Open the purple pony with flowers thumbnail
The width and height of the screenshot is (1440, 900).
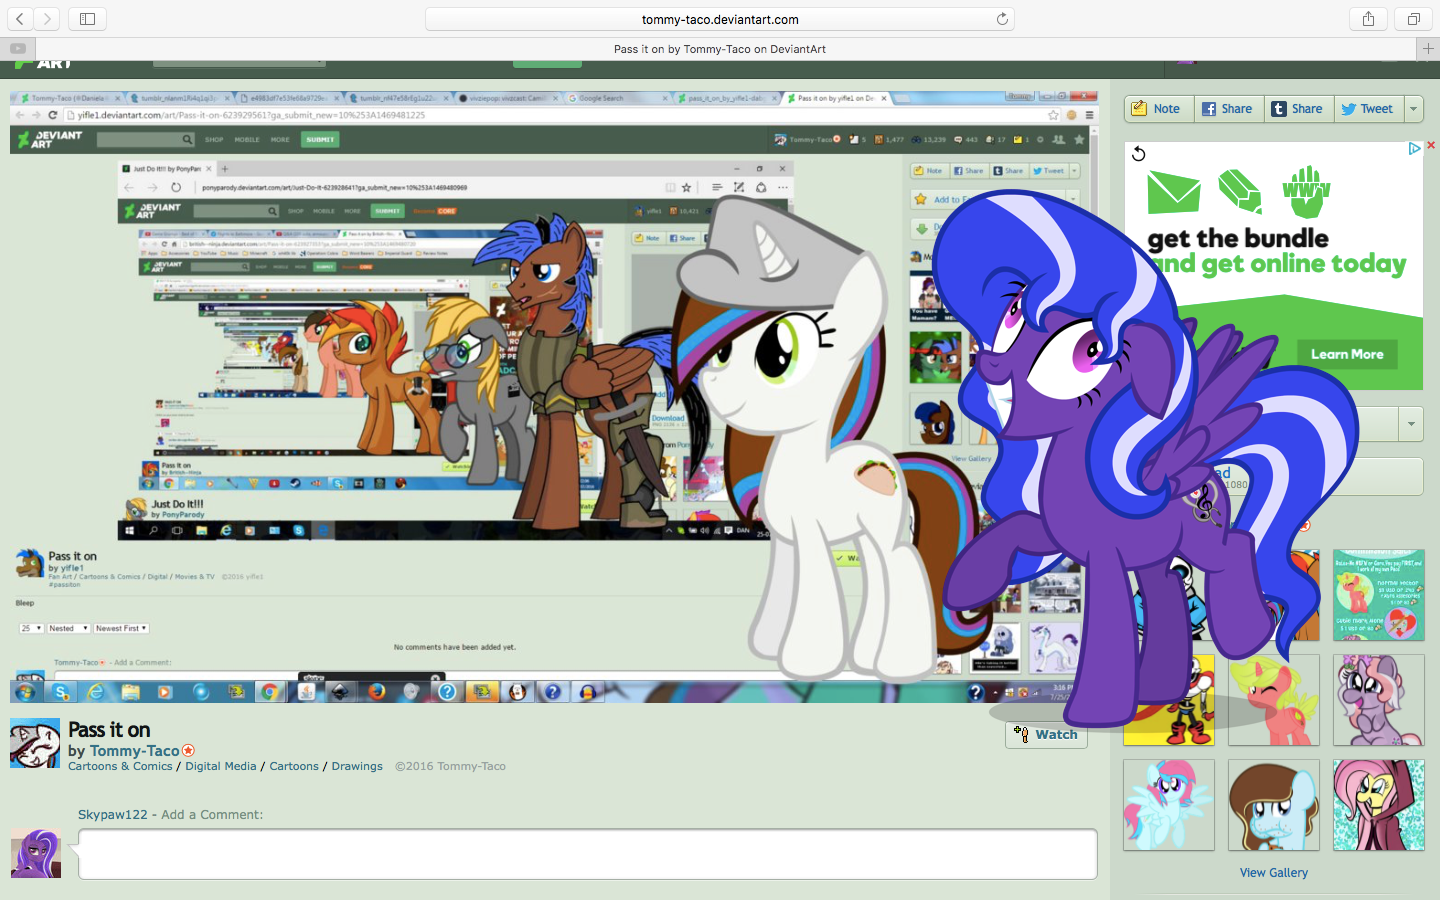(x=1379, y=700)
